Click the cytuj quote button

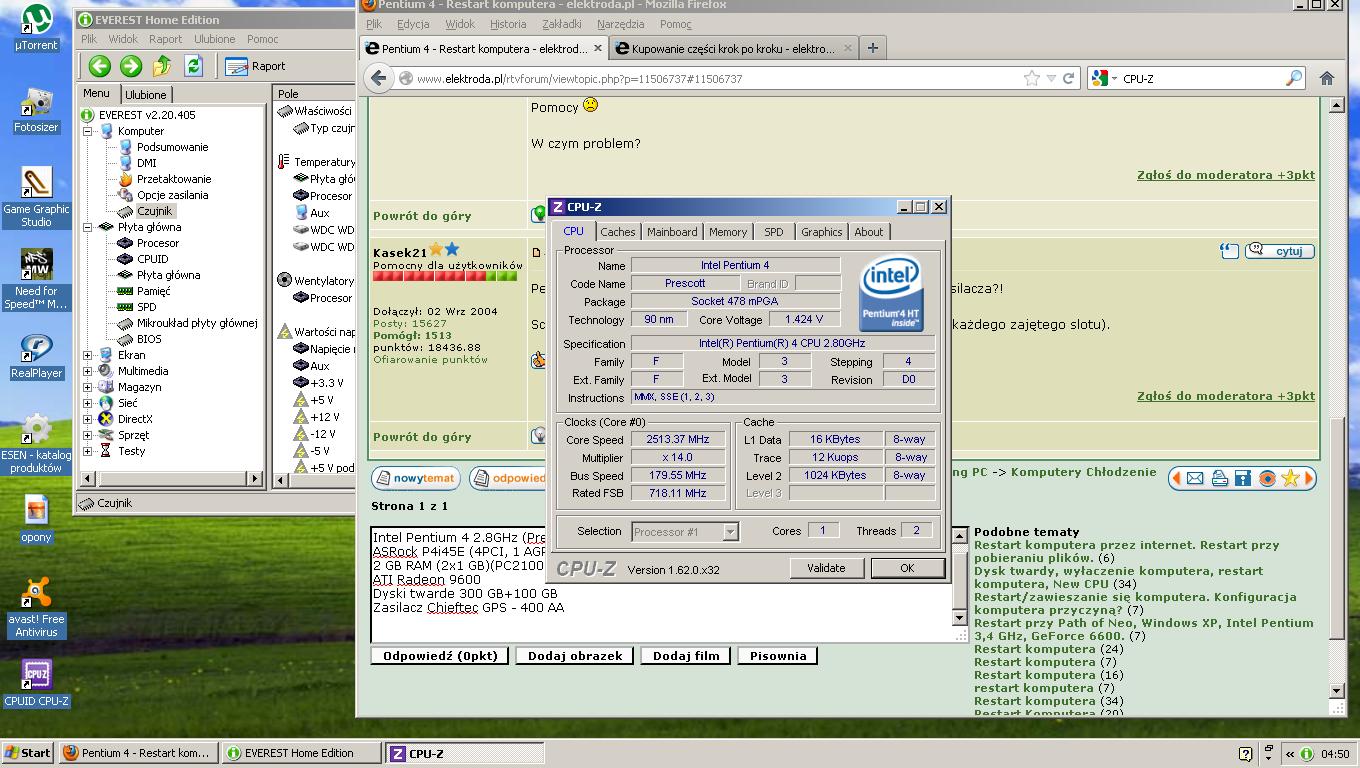point(1280,251)
